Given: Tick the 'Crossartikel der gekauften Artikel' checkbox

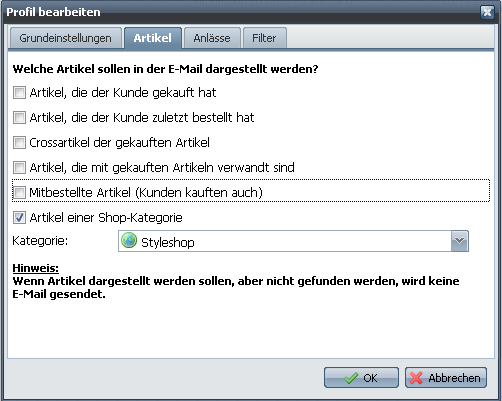Looking at the screenshot, I should 19,142.
